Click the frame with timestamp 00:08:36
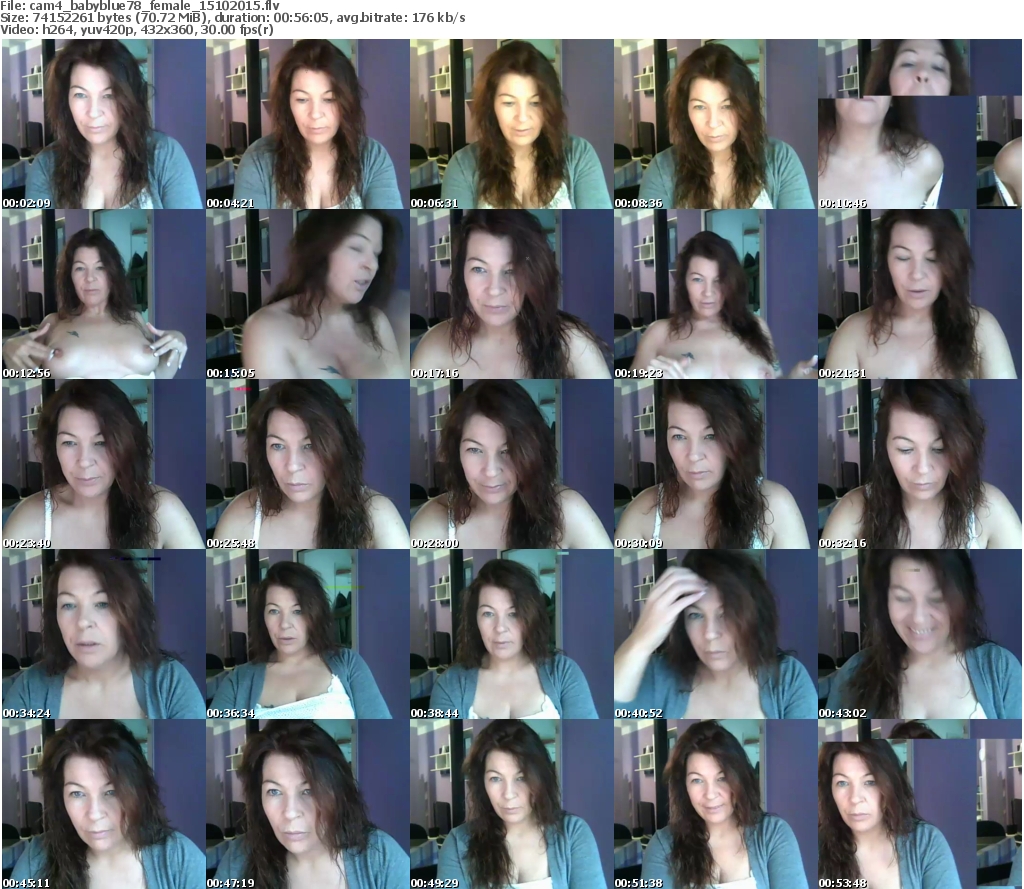The width and height of the screenshot is (1024, 889). (716, 124)
